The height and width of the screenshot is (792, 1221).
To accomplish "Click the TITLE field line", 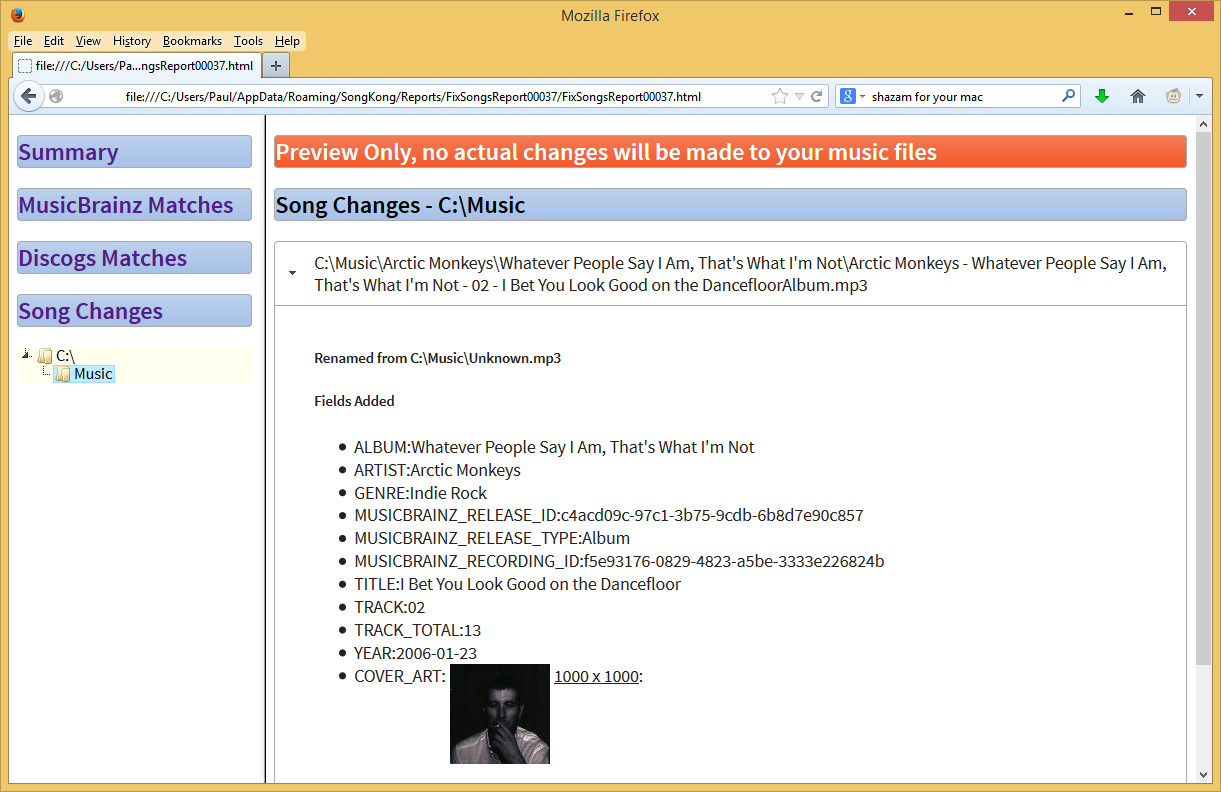I will click(517, 584).
